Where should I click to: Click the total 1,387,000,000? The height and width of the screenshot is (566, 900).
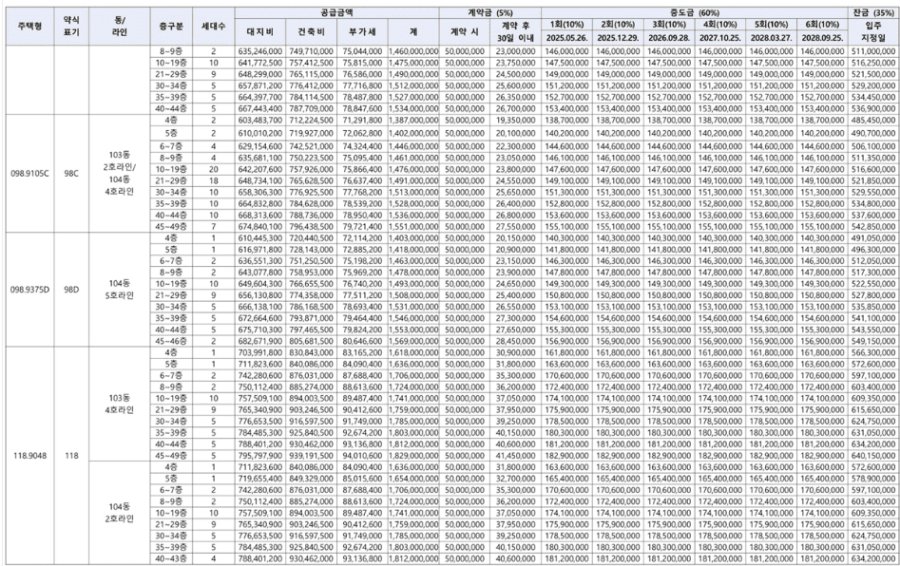[x=413, y=120]
